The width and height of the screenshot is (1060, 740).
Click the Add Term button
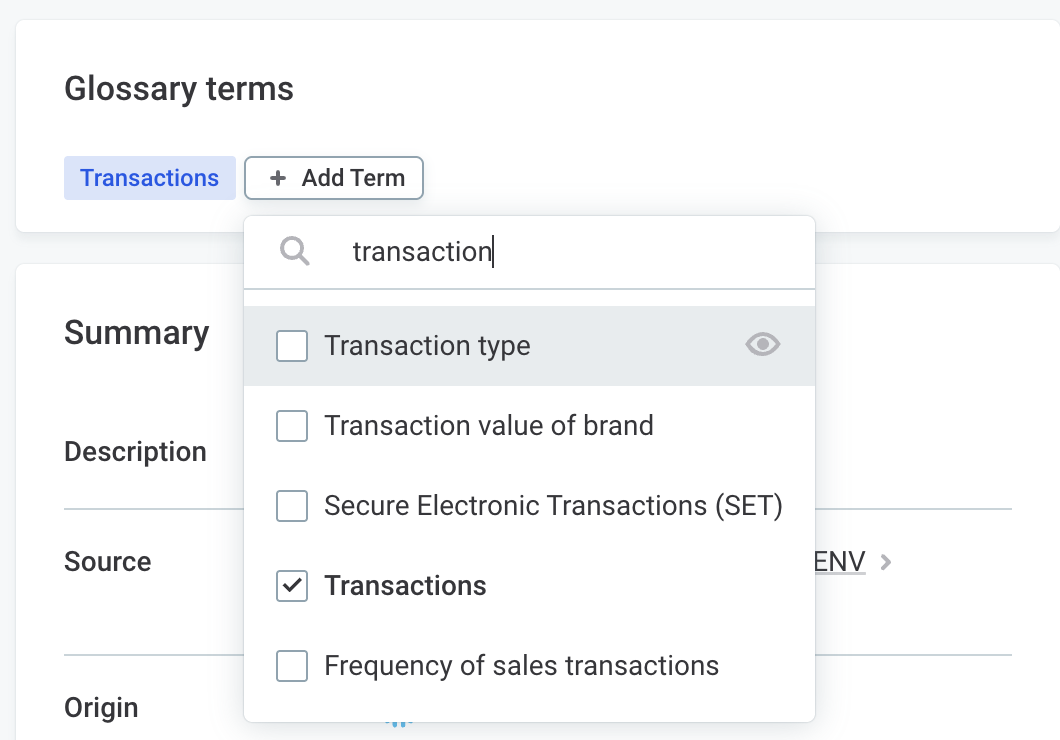(334, 178)
